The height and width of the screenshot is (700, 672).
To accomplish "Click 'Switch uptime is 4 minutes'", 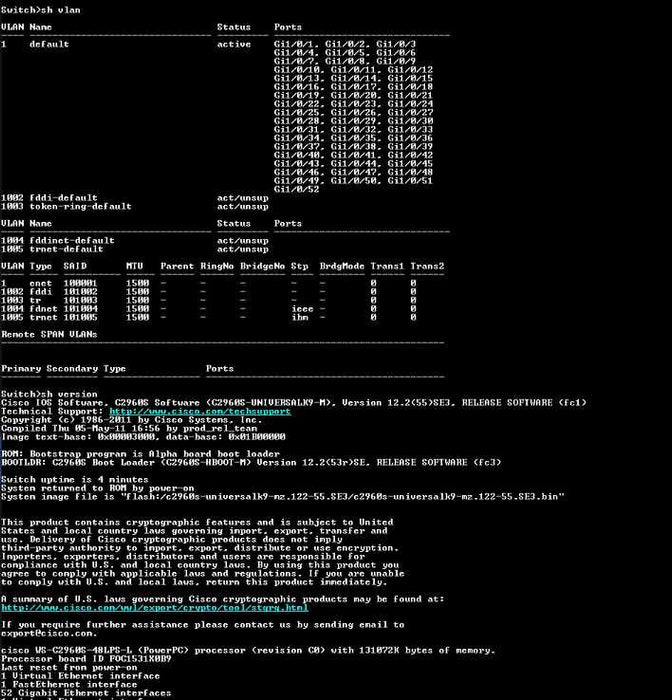I will pyautogui.click(x=75, y=479).
